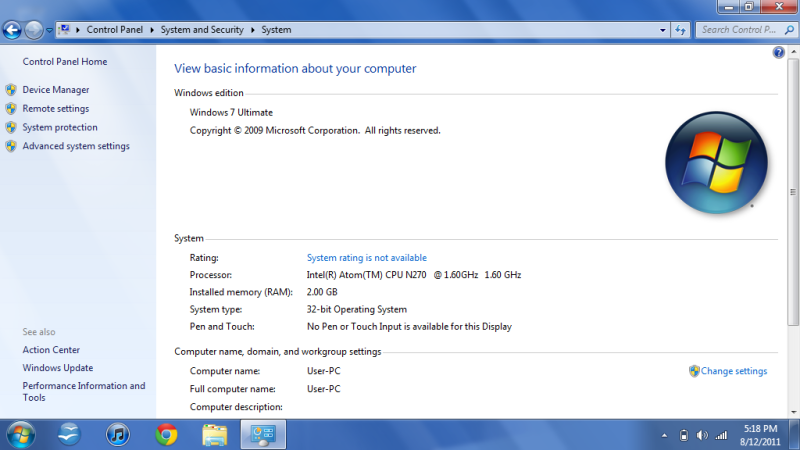Open the bird app on taskbar

[69, 435]
